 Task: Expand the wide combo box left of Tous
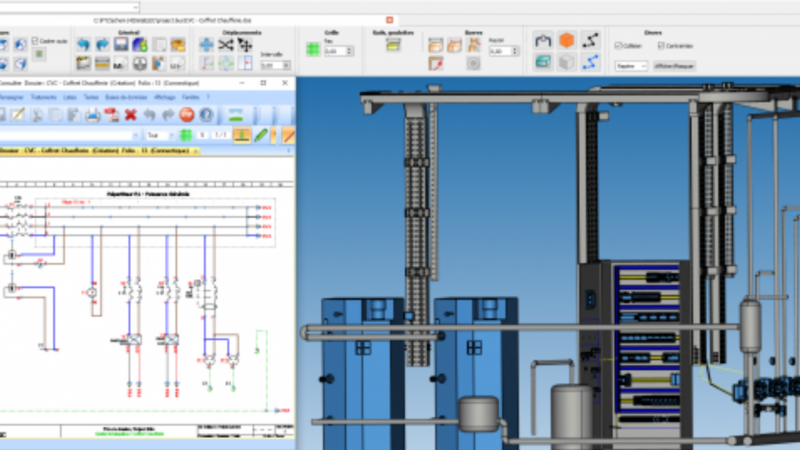point(69,135)
